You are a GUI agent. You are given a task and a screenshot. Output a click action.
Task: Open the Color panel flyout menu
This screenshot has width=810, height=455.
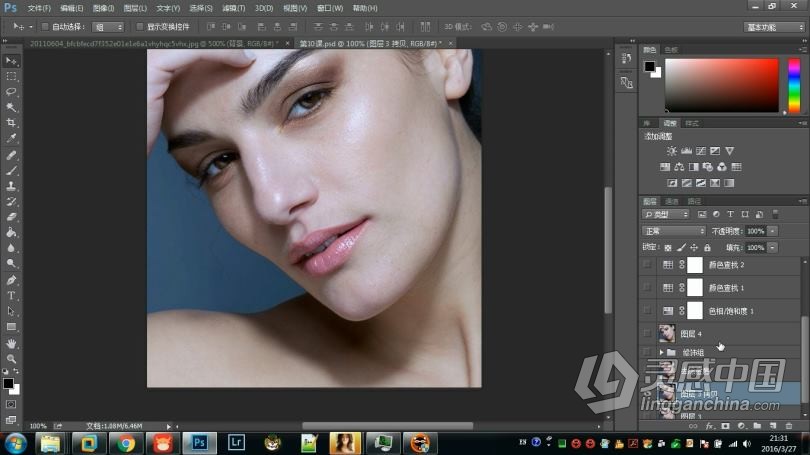pos(802,50)
